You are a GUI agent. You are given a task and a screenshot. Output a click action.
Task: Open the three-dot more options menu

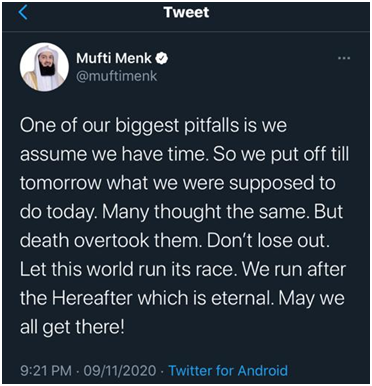click(344, 58)
